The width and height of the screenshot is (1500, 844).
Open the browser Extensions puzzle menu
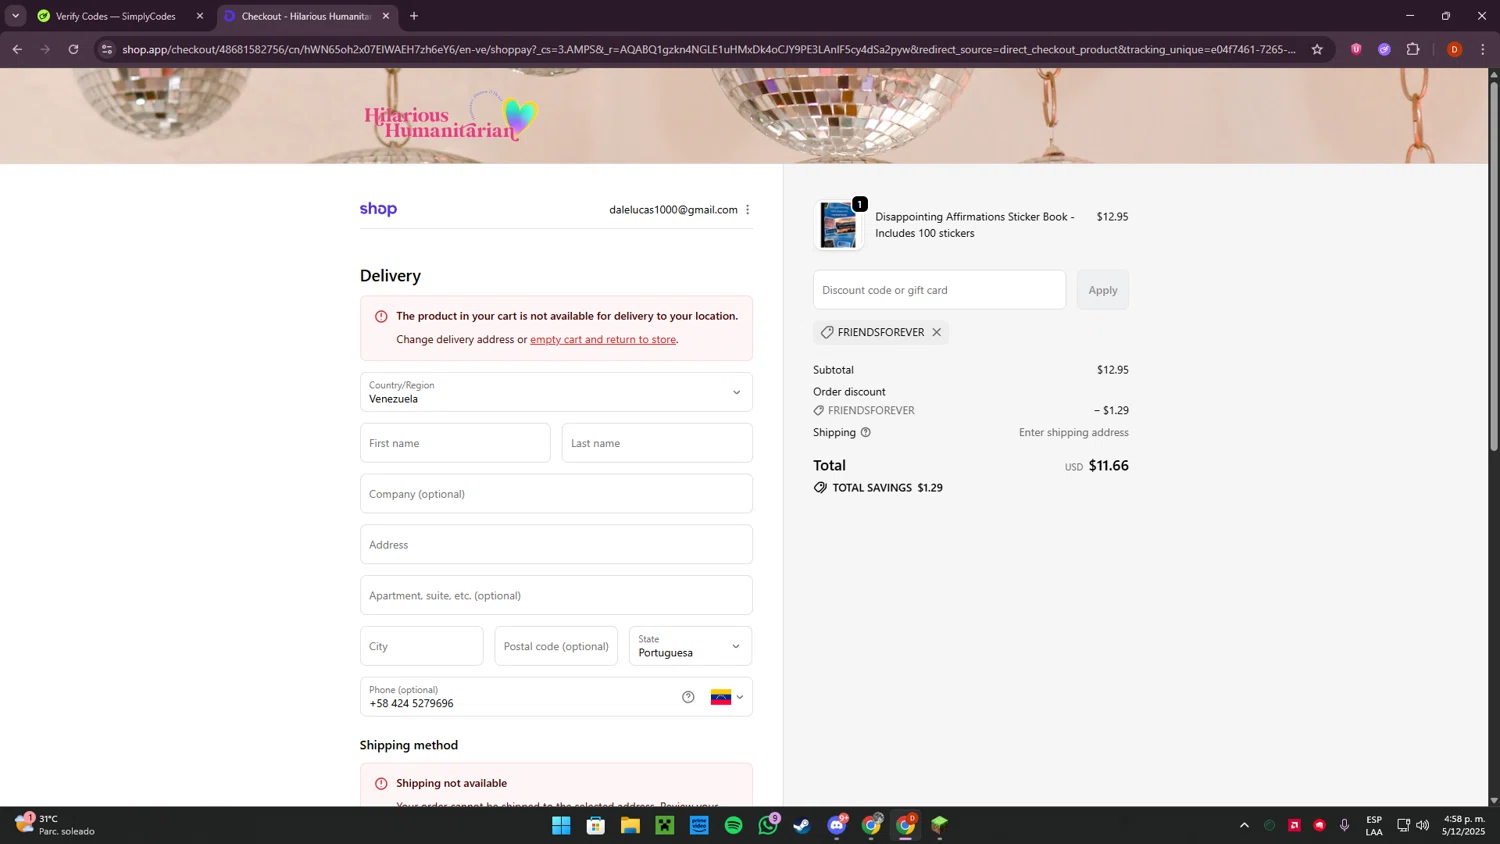pyautogui.click(x=1413, y=49)
